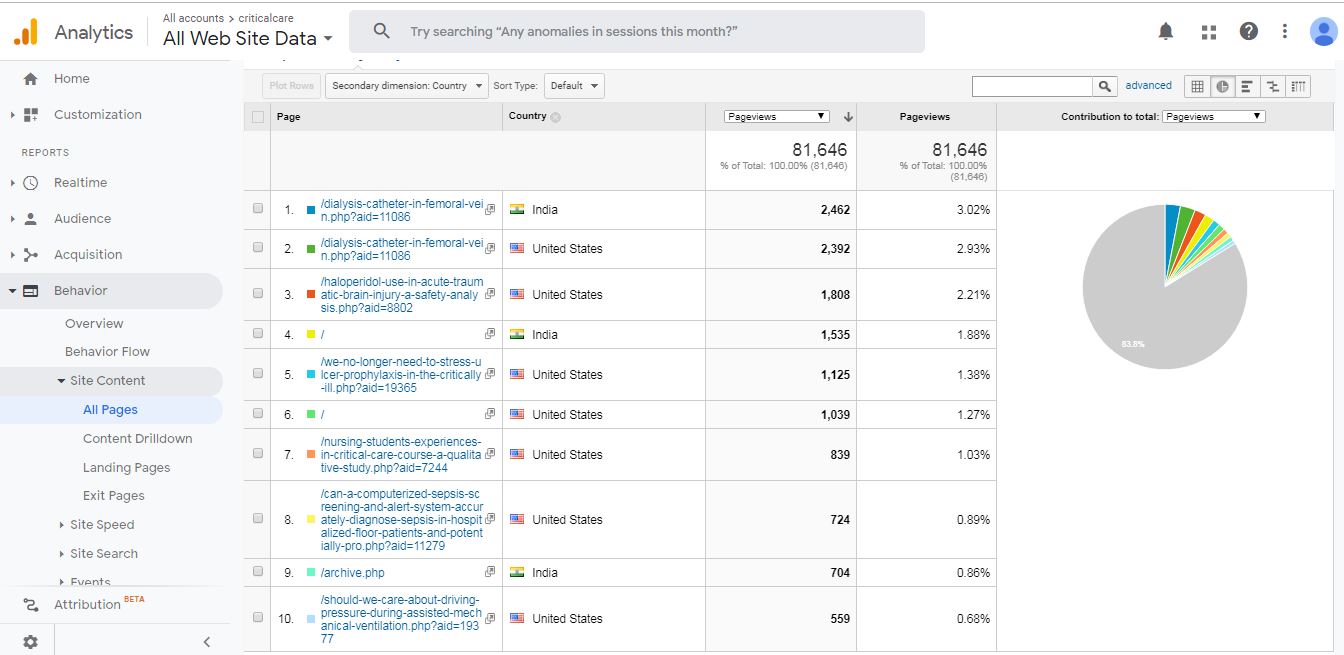The image size is (1344, 655).
Task: Click the advanced filter link
Action: [1148, 86]
